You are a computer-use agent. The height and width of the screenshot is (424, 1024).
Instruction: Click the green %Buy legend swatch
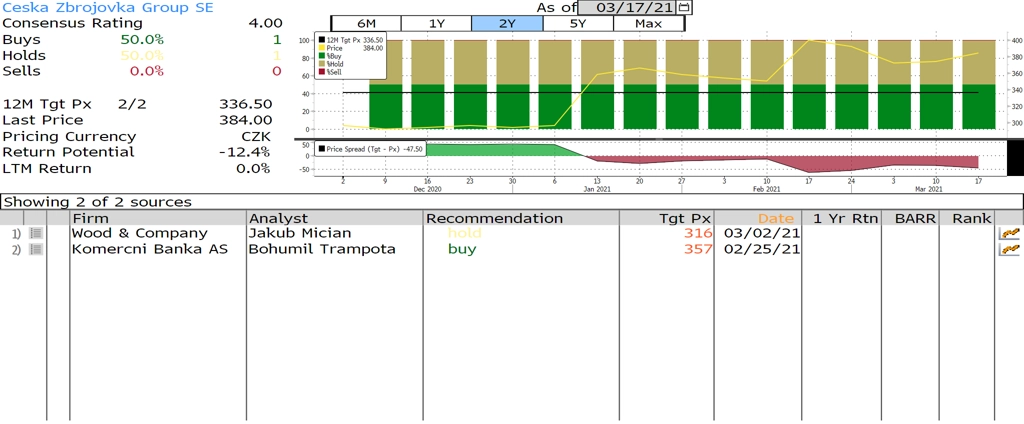click(x=321, y=56)
